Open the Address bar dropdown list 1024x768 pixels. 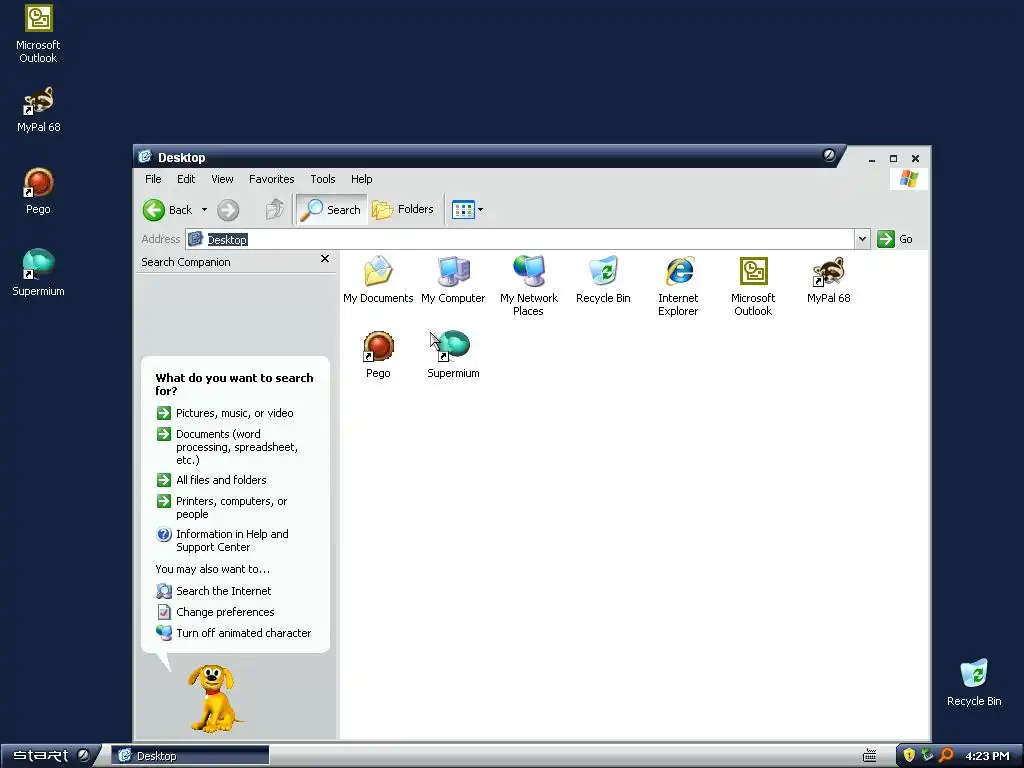click(862, 239)
